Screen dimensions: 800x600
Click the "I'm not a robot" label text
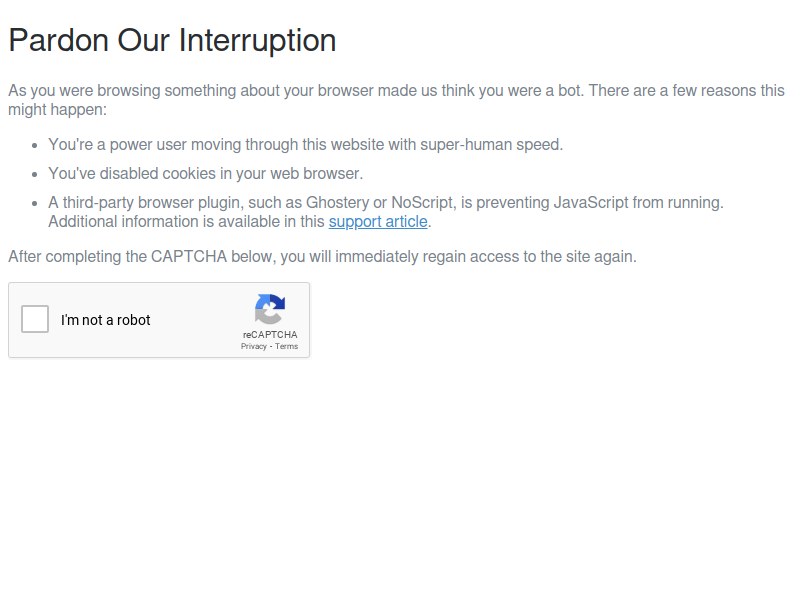106,320
